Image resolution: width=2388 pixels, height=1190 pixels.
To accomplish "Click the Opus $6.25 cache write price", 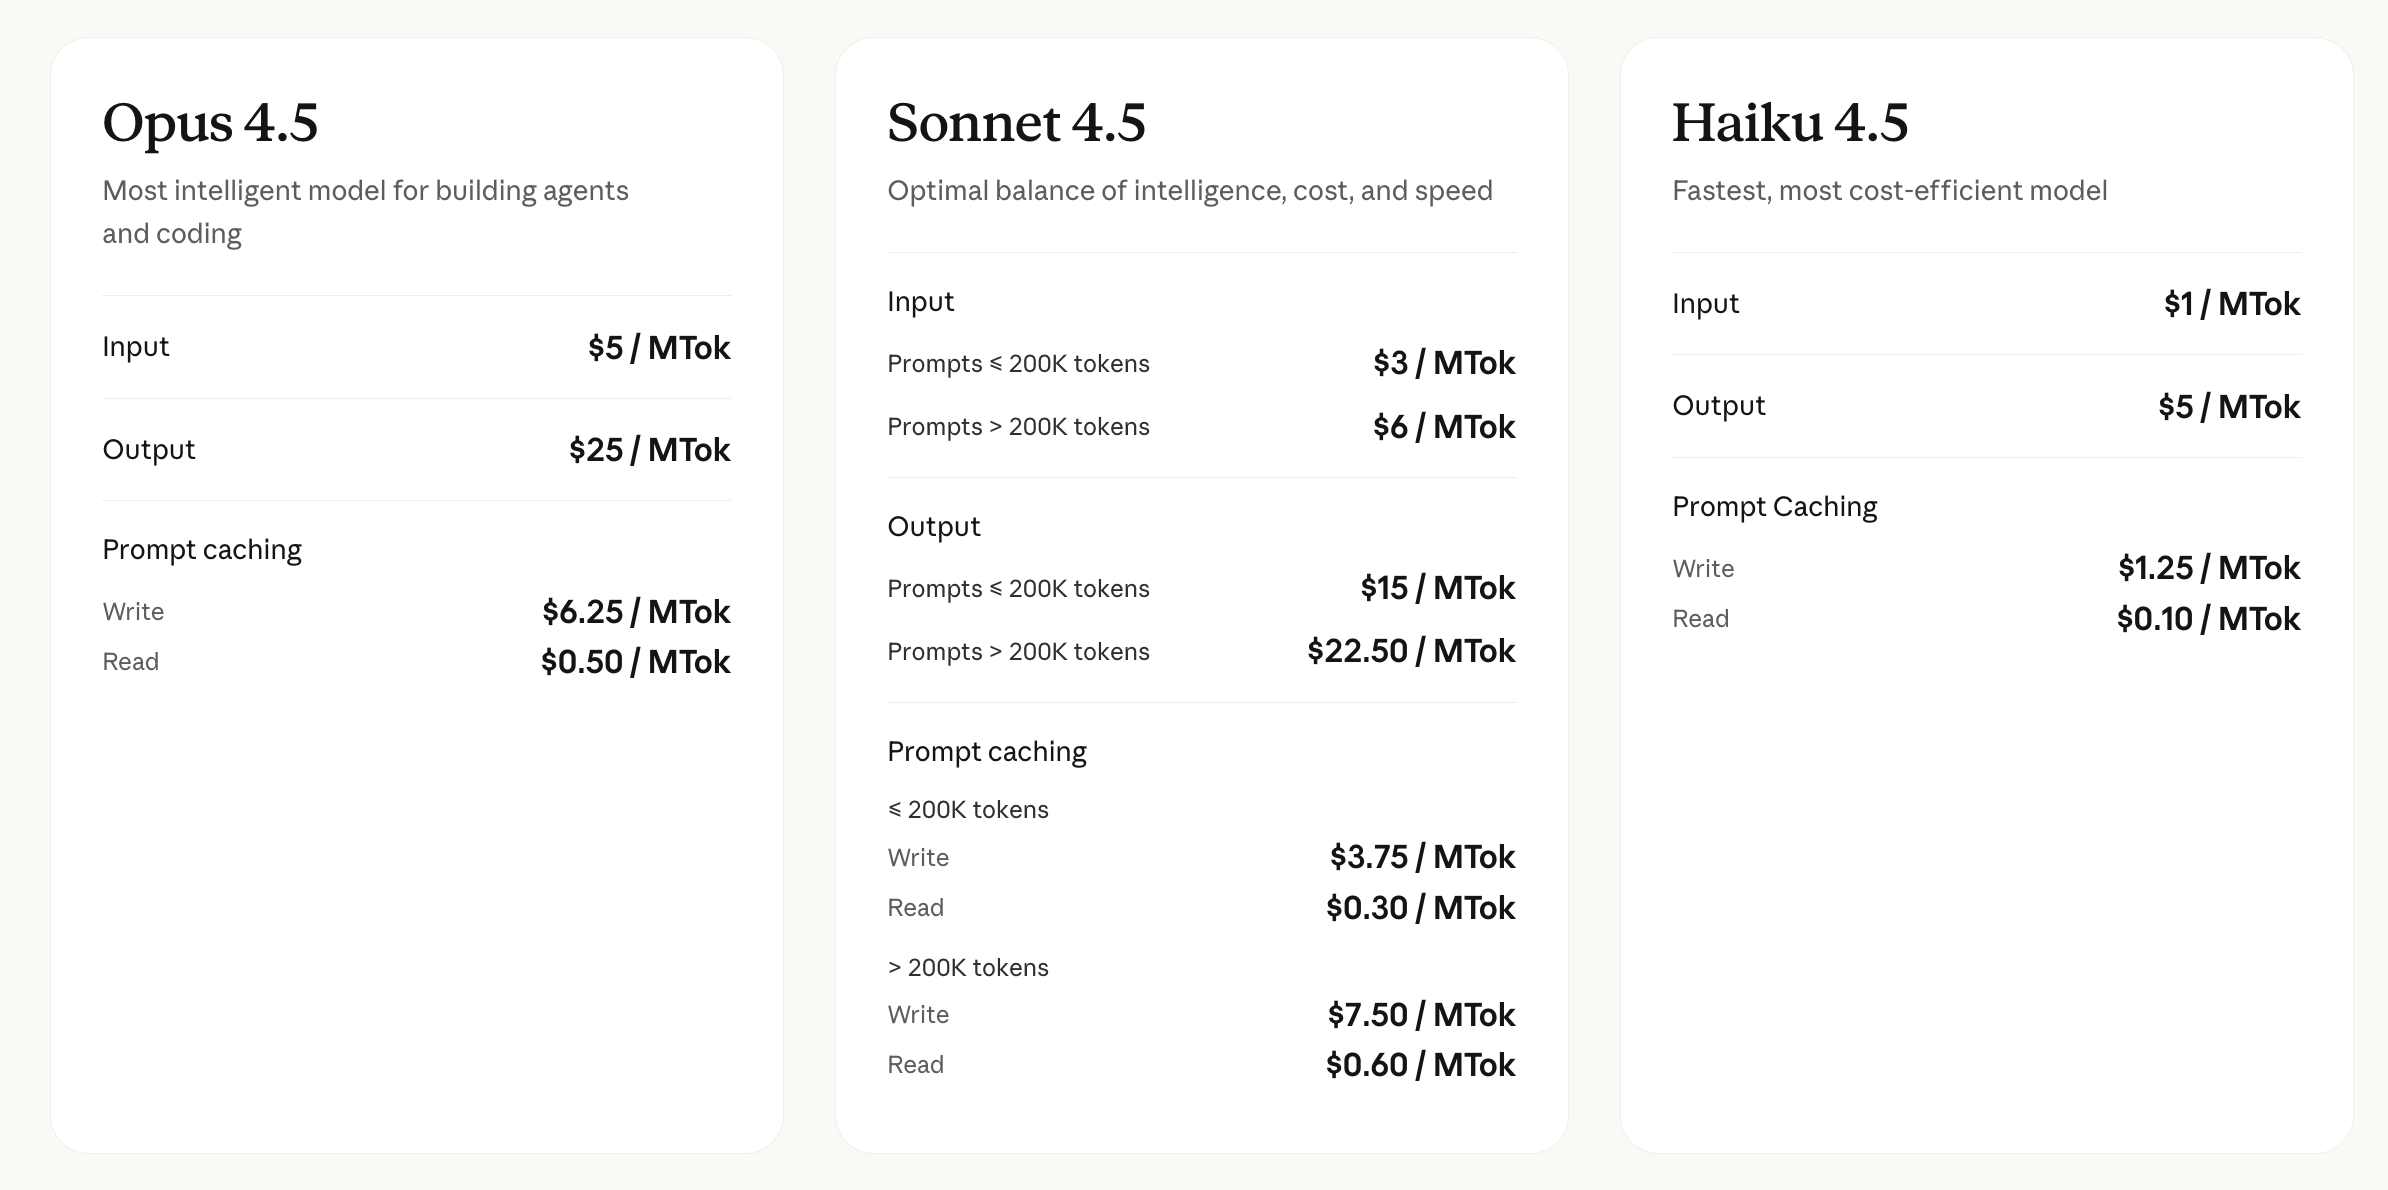I will 636,612.
